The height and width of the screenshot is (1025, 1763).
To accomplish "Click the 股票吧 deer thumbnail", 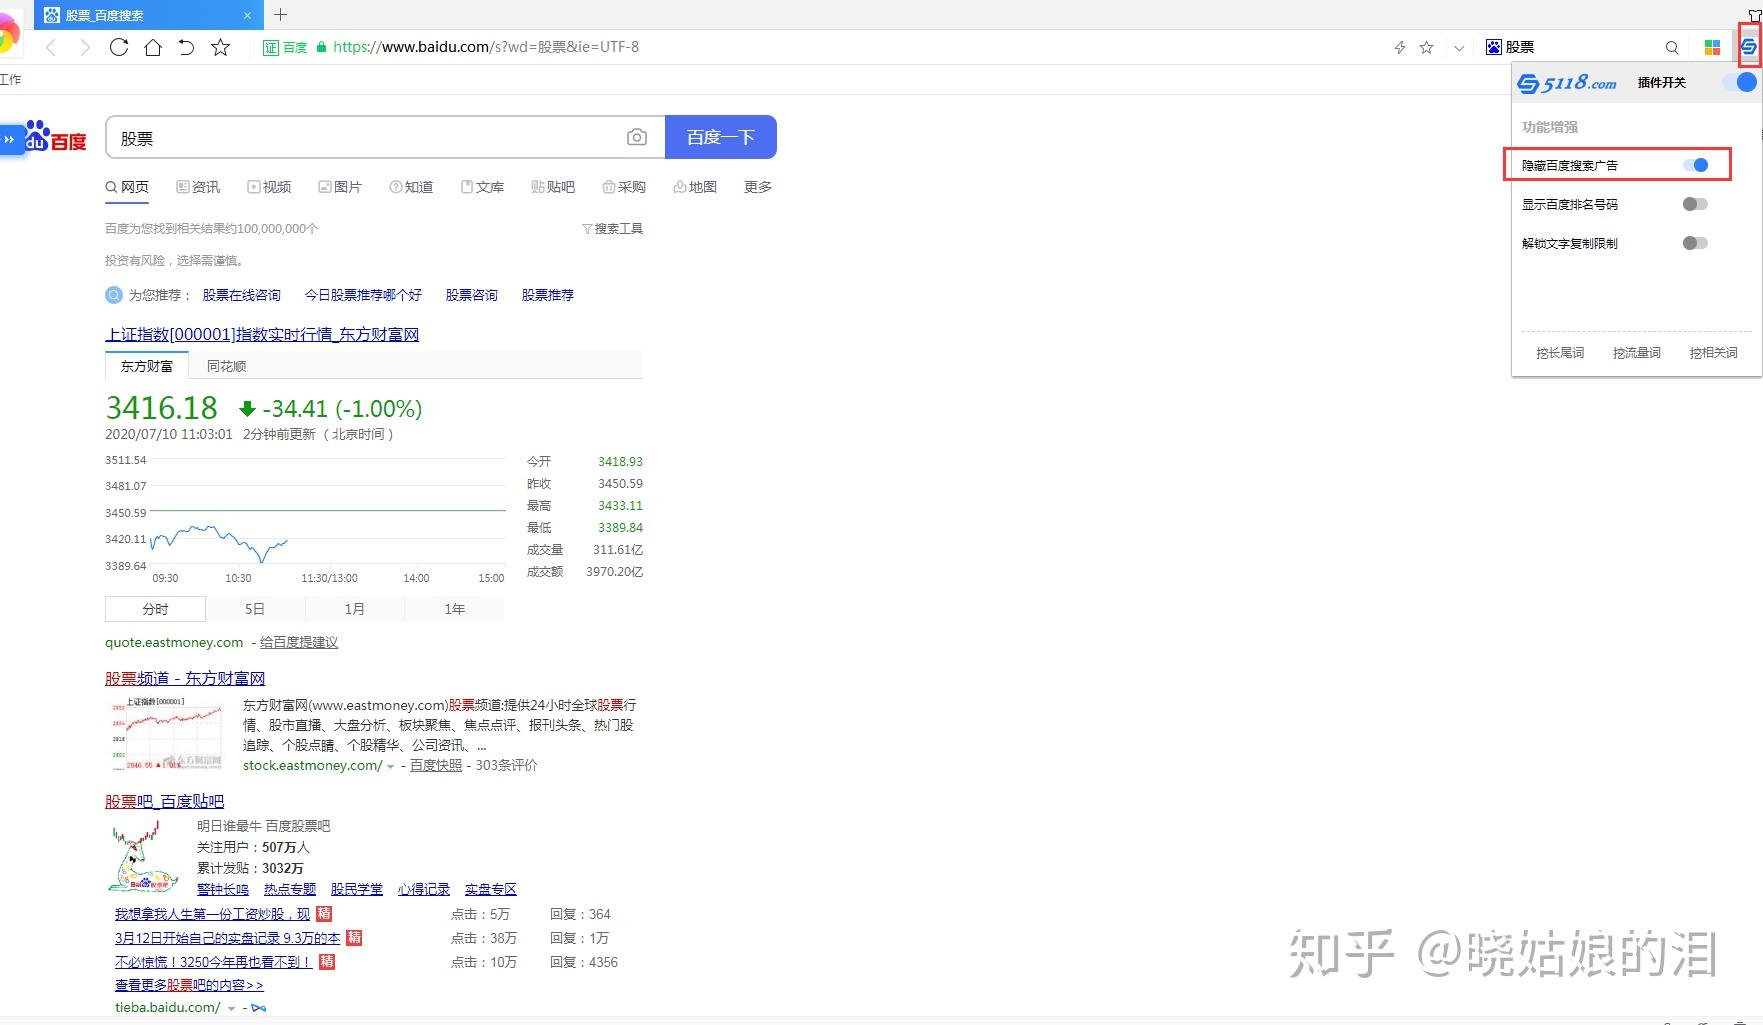I will (x=144, y=856).
